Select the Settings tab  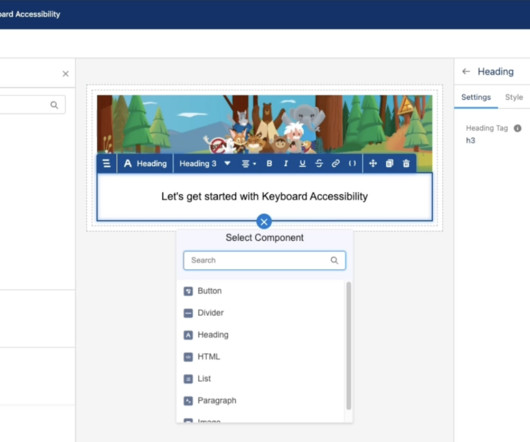pos(476,97)
